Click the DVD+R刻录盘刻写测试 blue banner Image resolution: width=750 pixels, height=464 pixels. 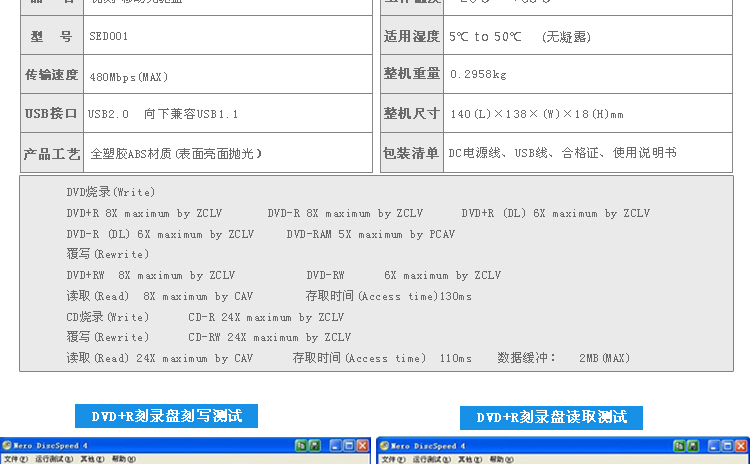[x=166, y=416]
